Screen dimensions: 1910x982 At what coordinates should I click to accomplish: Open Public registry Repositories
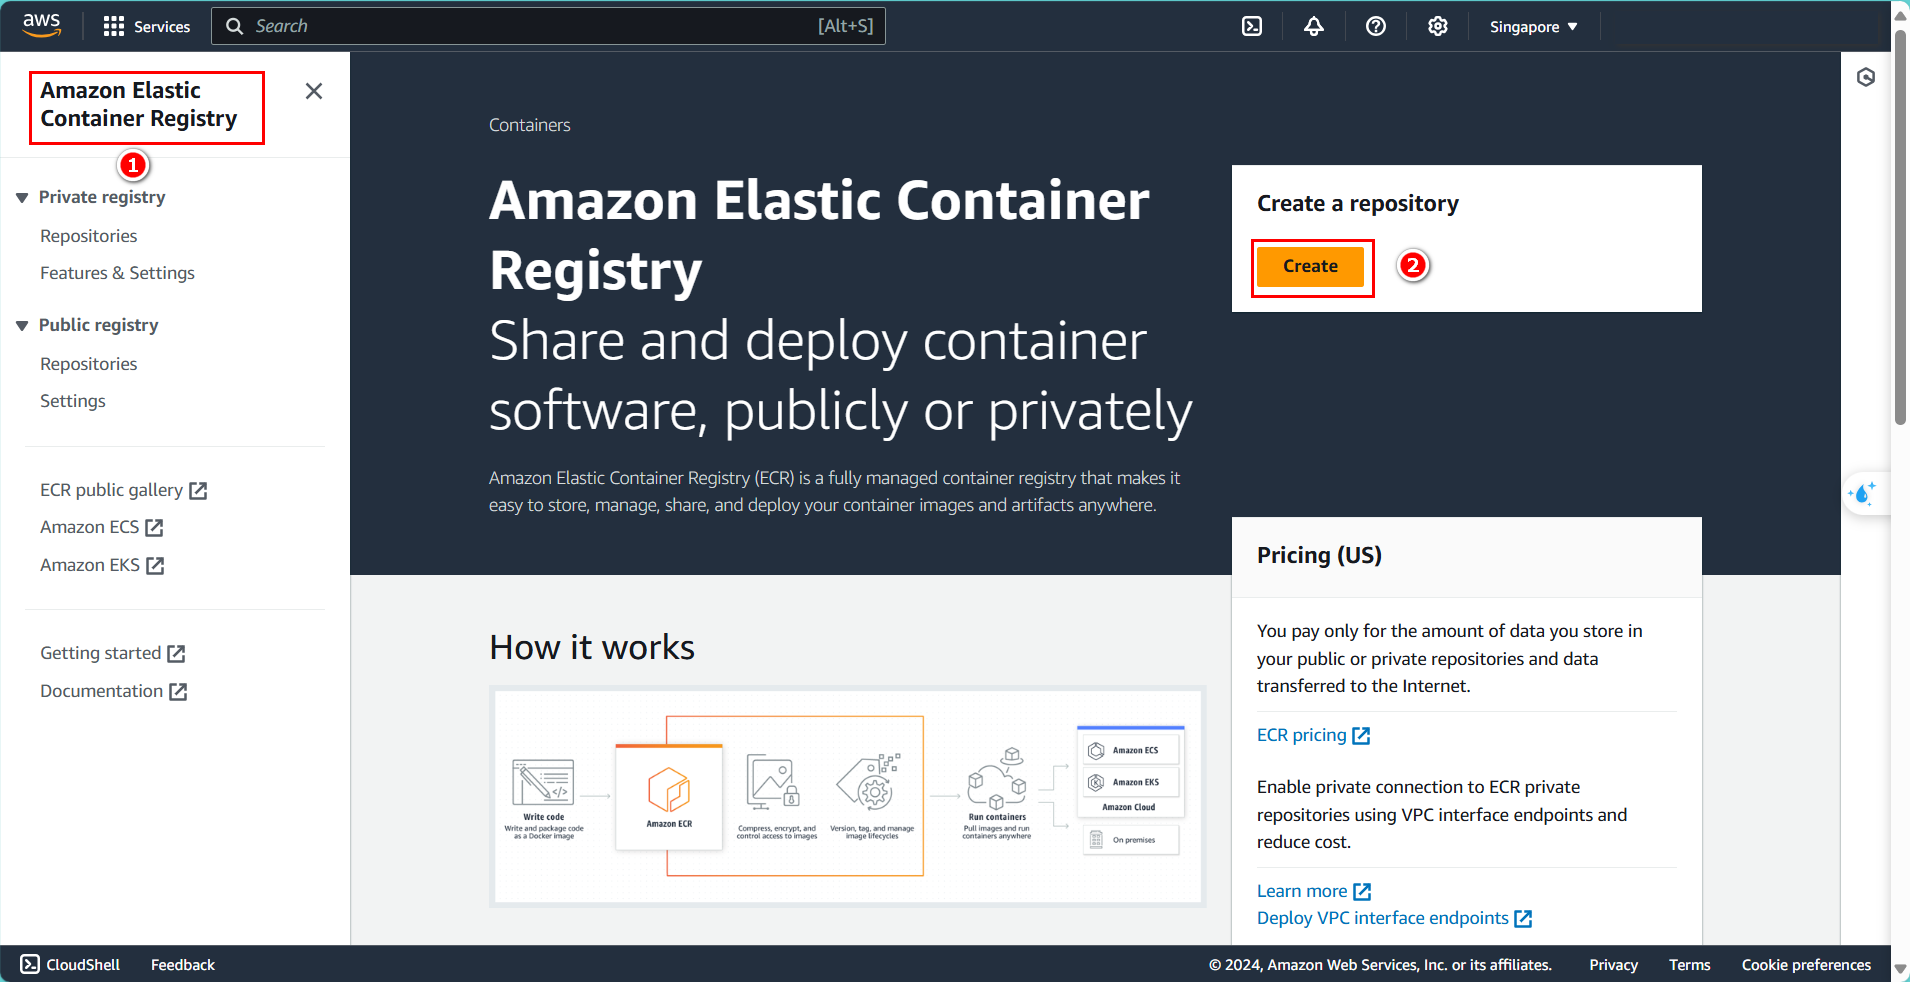[89, 364]
